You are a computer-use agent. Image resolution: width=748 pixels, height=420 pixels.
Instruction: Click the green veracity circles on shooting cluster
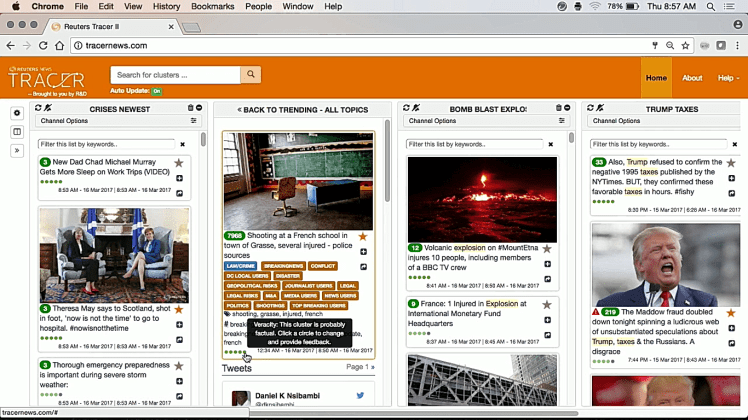234,352
